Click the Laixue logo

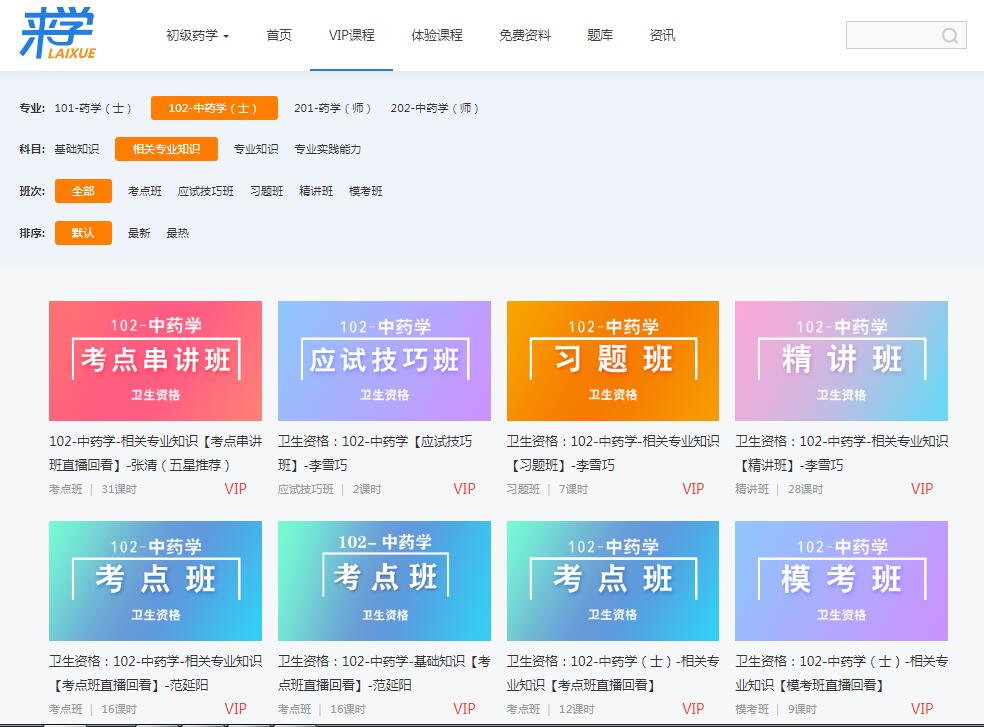(x=58, y=35)
